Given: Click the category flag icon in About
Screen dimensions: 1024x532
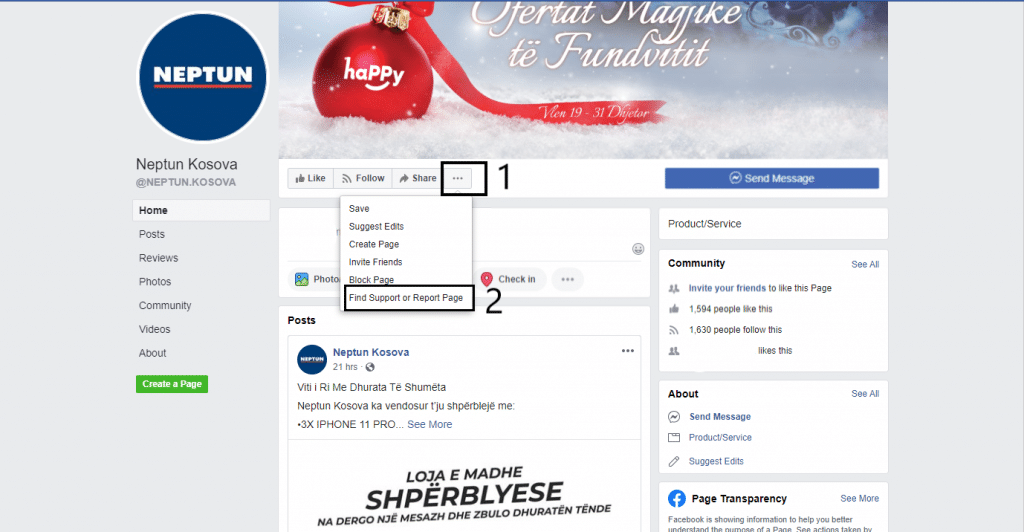Looking at the screenshot, I should 674,437.
